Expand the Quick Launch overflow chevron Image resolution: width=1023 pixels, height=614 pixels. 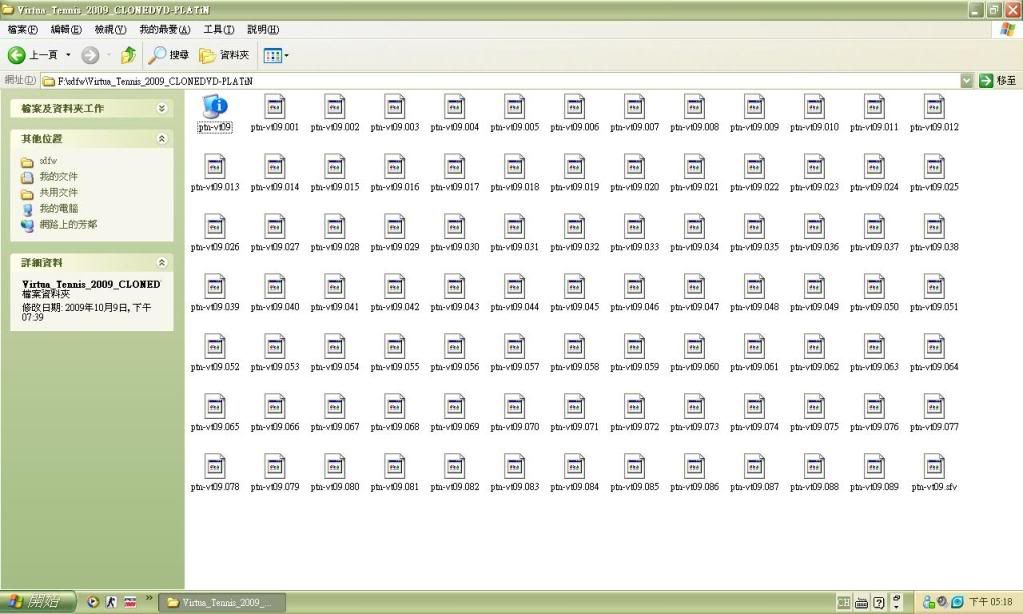149,598
